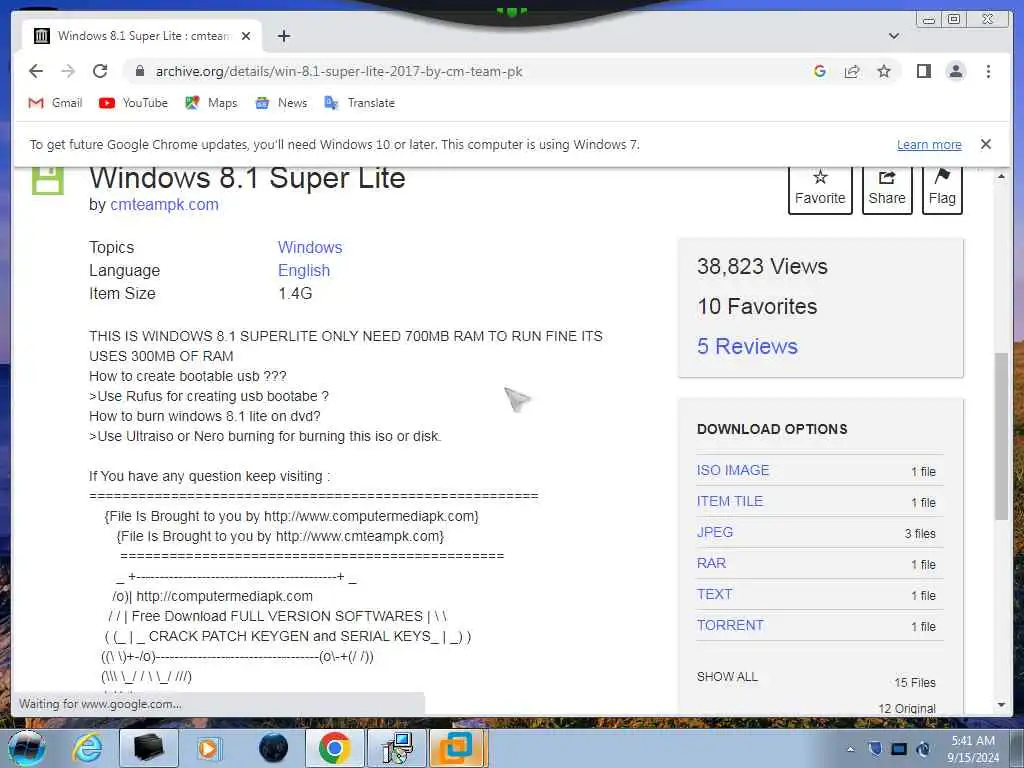Open the News bookmark

281,103
